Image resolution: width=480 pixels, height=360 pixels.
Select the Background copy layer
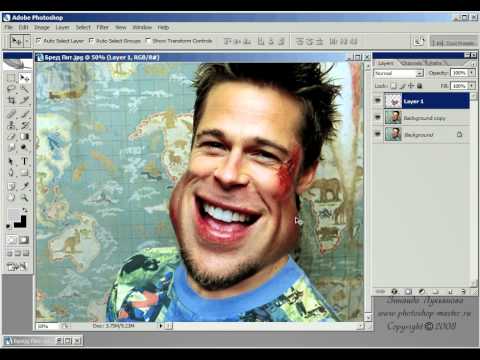pos(421,117)
